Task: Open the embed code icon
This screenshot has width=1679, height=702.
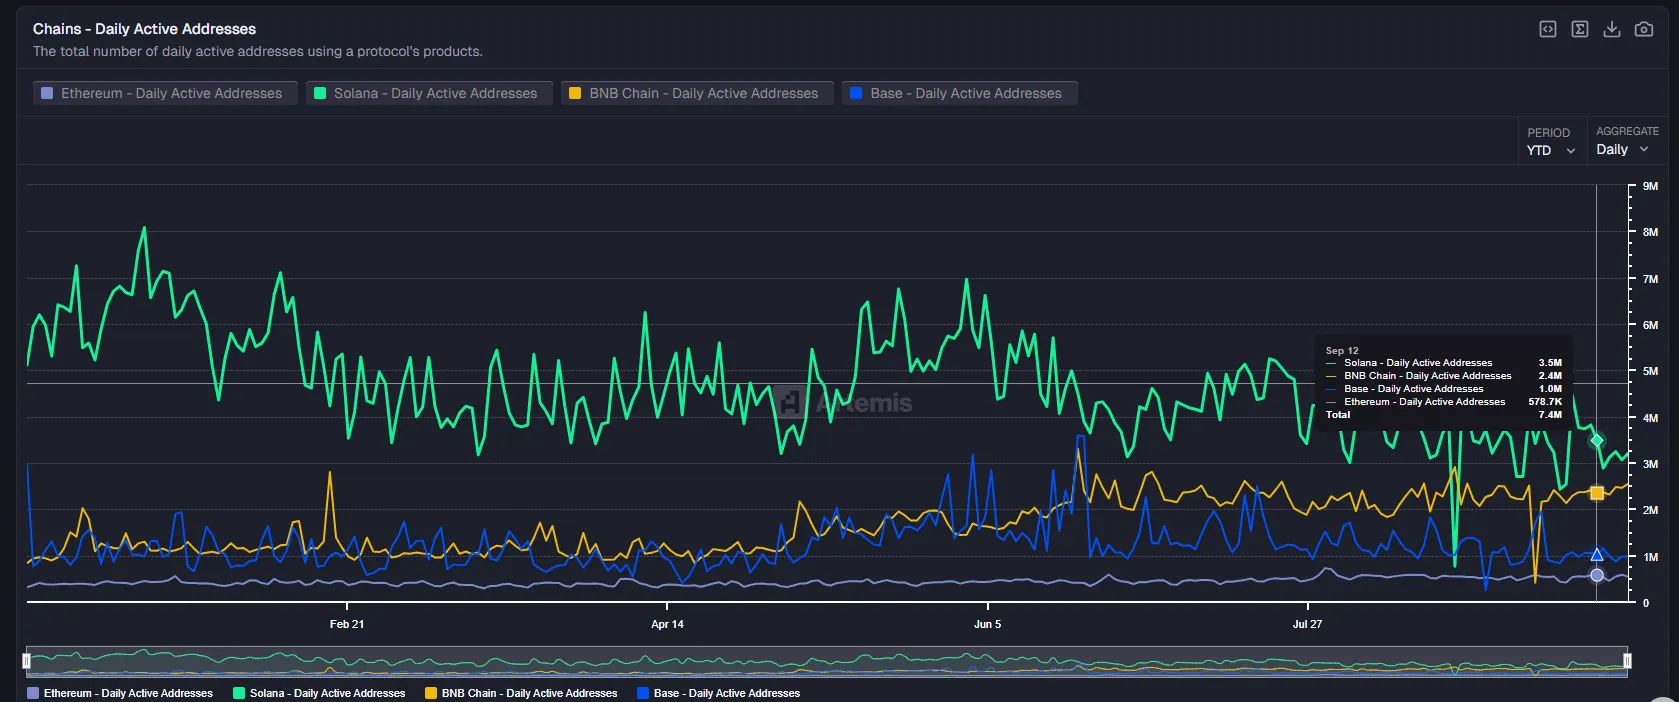Action: click(x=1547, y=29)
